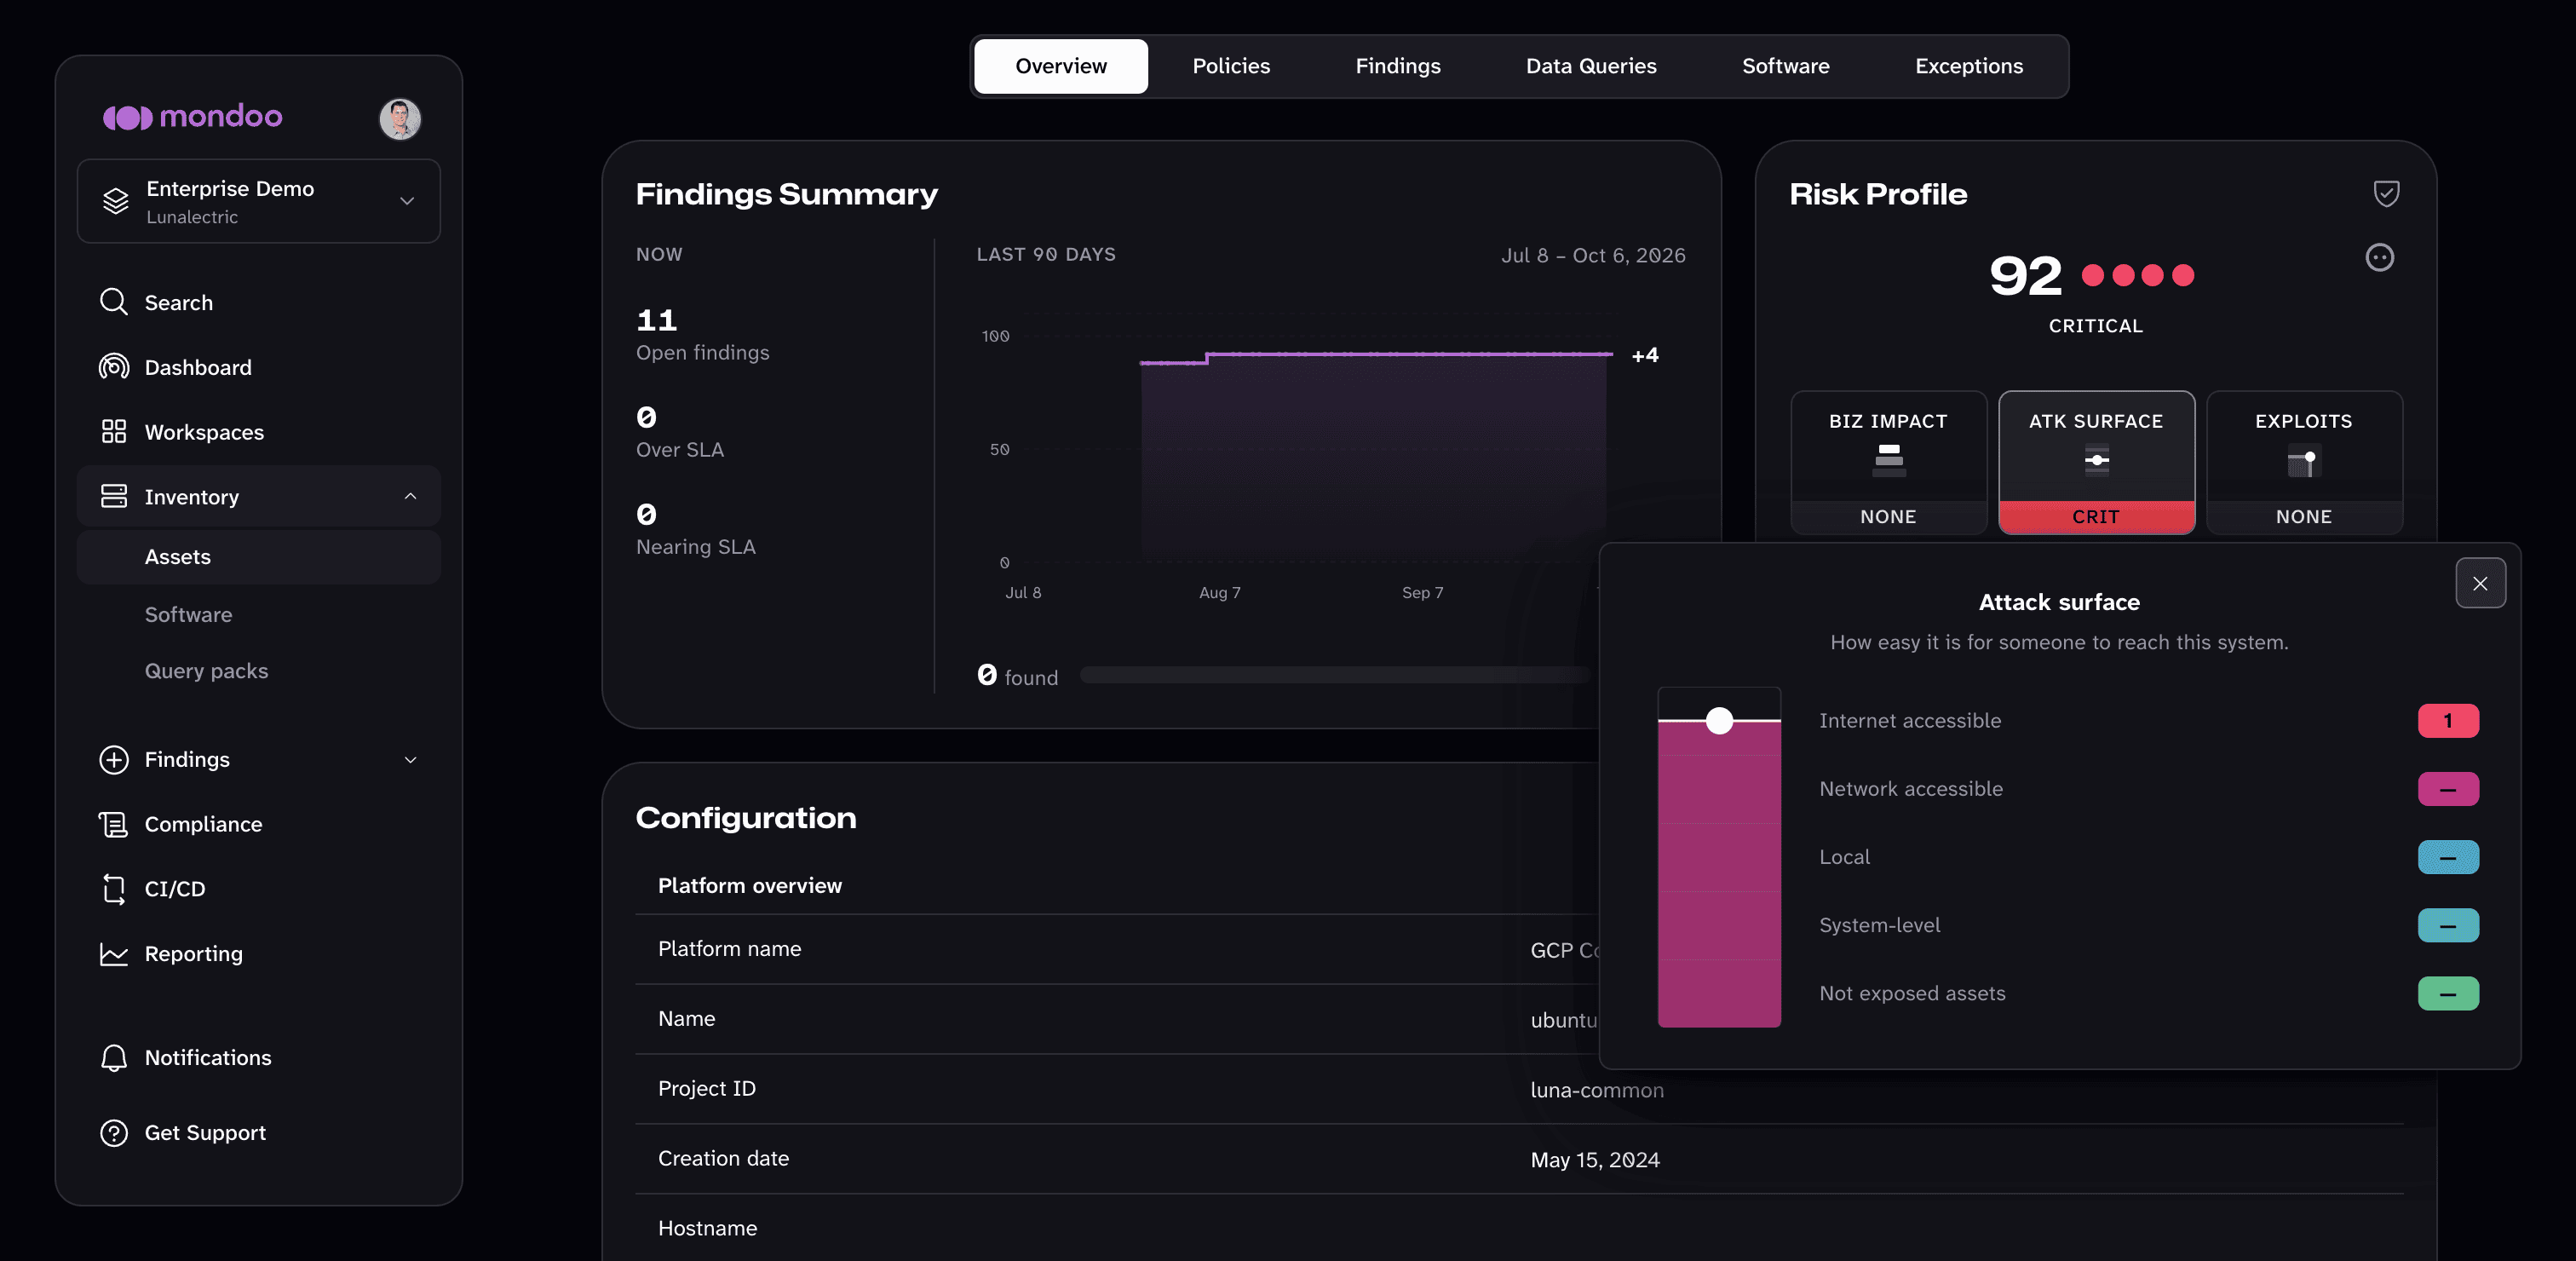This screenshot has height=1261, width=2576.
Task: Click the CI/CD icon in sidebar
Action: pyautogui.click(x=114, y=889)
